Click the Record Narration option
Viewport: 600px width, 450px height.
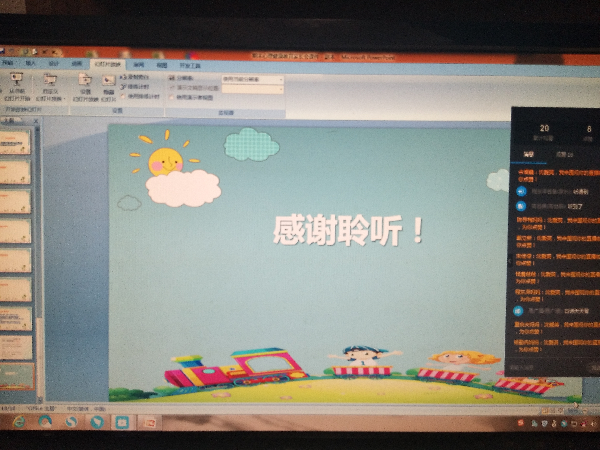point(135,77)
